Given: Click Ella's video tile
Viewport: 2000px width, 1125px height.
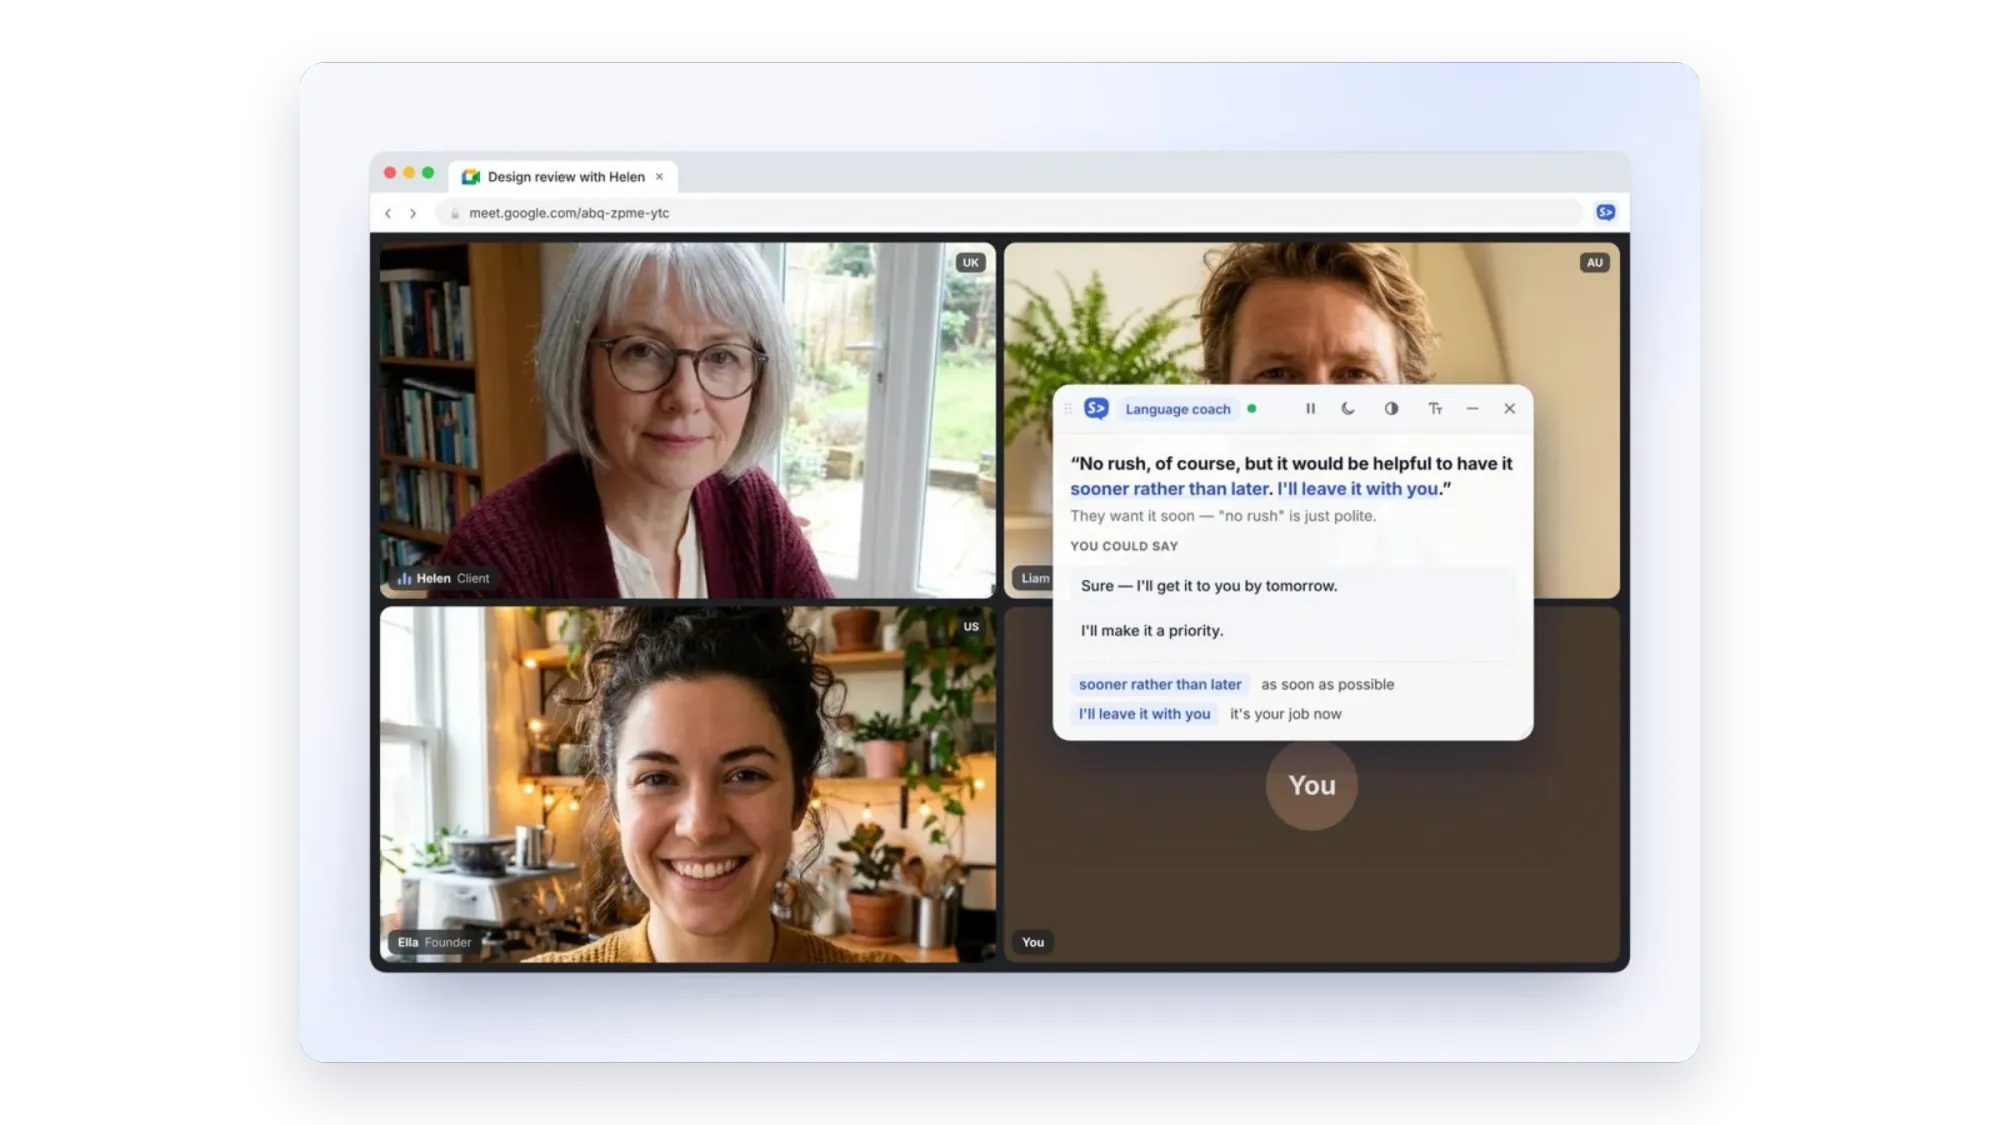Looking at the screenshot, I should click(x=688, y=784).
